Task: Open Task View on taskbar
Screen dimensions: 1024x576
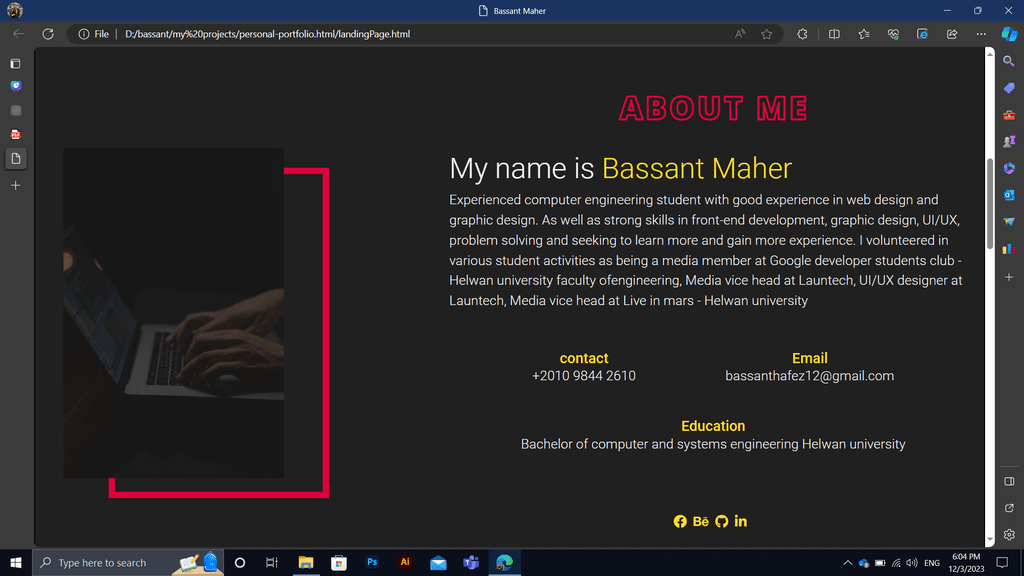Action: pyautogui.click(x=272, y=562)
